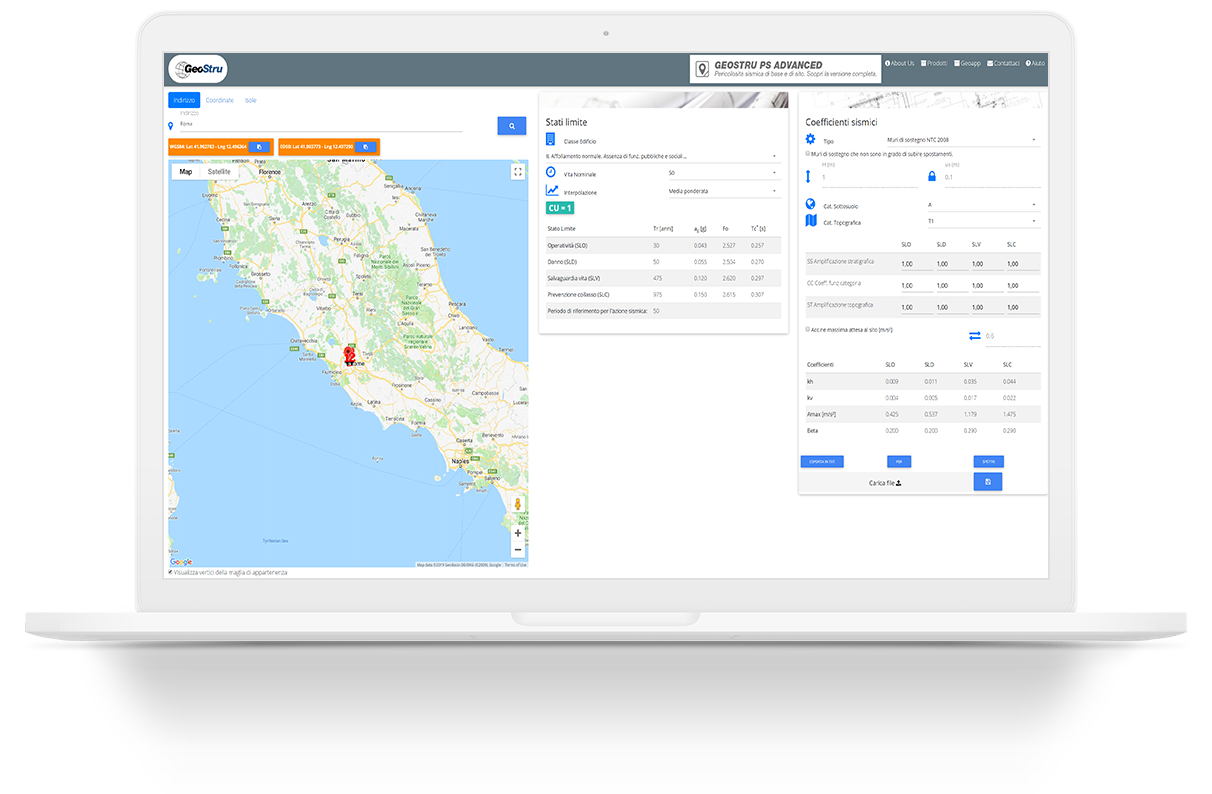Zoom in on the map
Screen dimensions: 1212x794
[517, 533]
